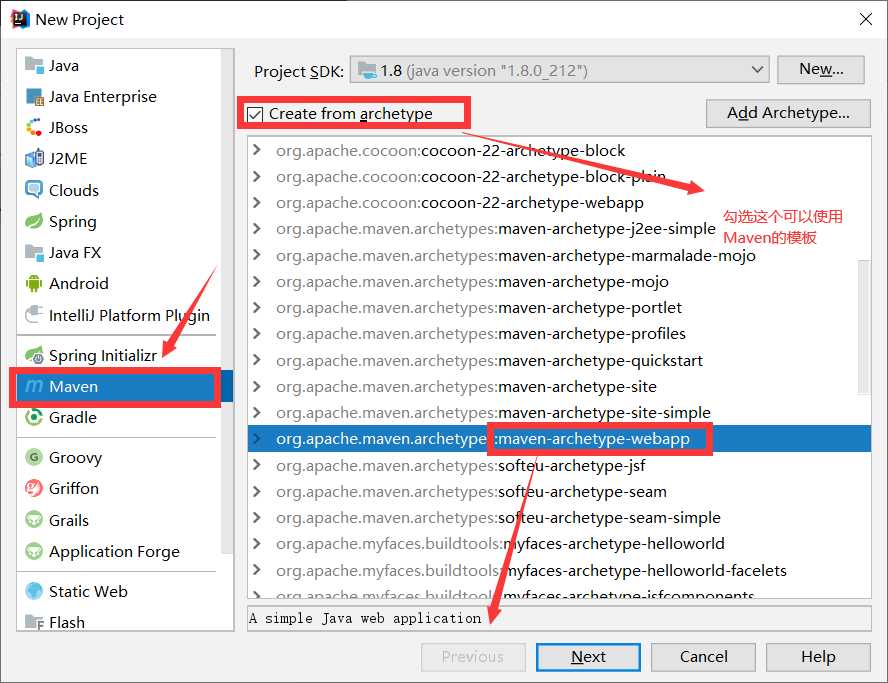Viewport: 888px width, 683px height.
Task: Select Gradle project type
Action: coord(119,417)
